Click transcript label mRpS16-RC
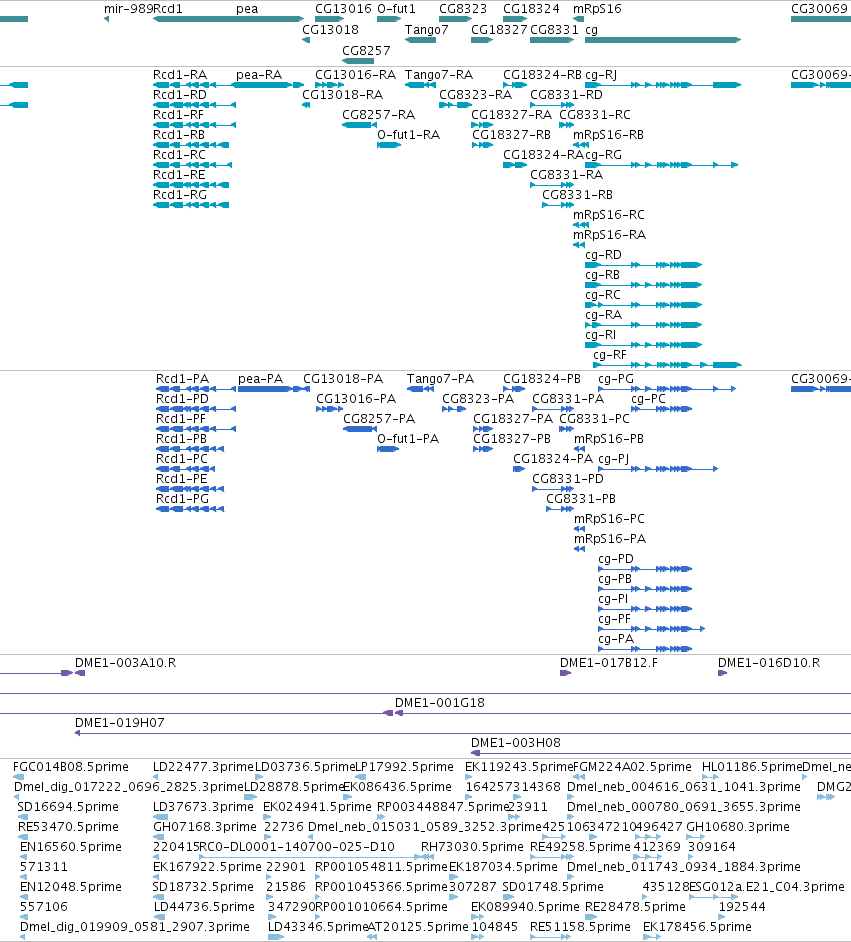 pyautogui.click(x=609, y=215)
